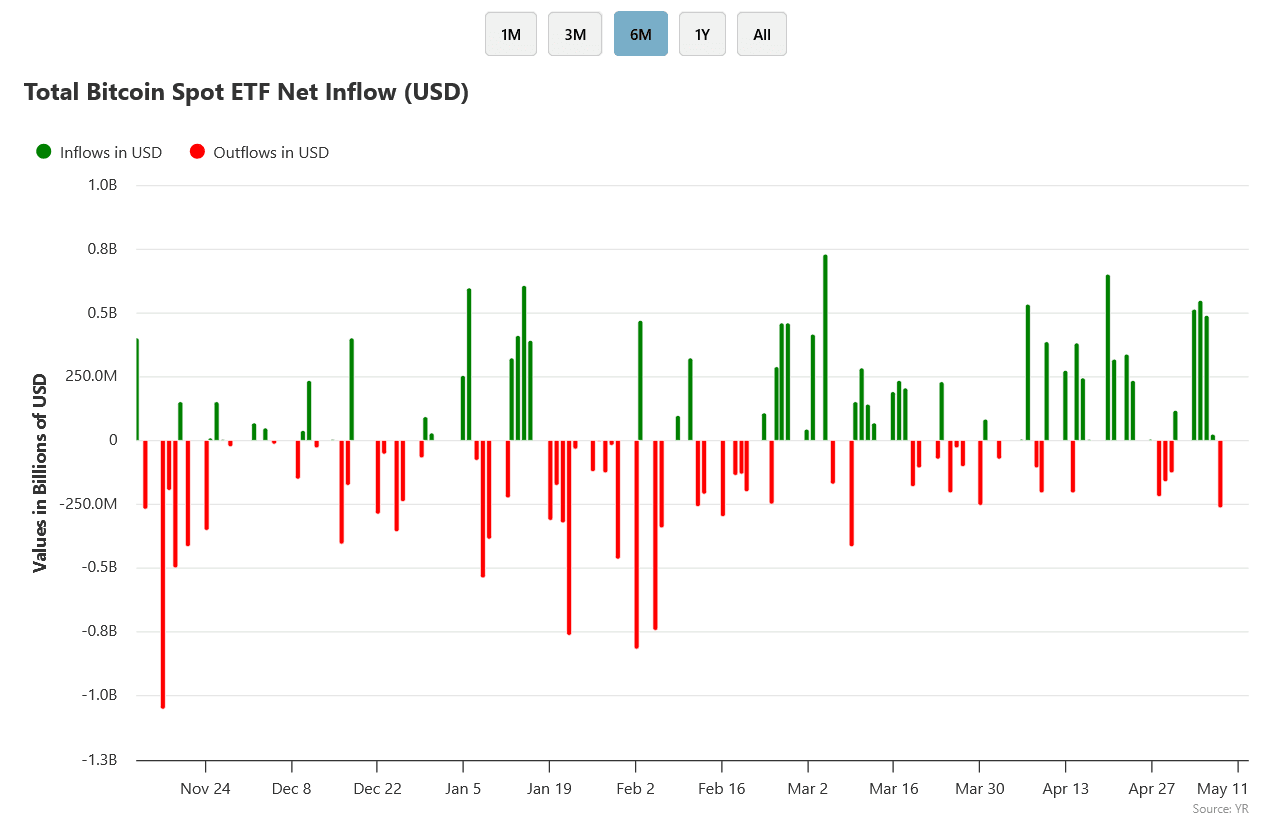
Task: Click the tallest green inflow bar after Mar 2
Action: (x=825, y=347)
